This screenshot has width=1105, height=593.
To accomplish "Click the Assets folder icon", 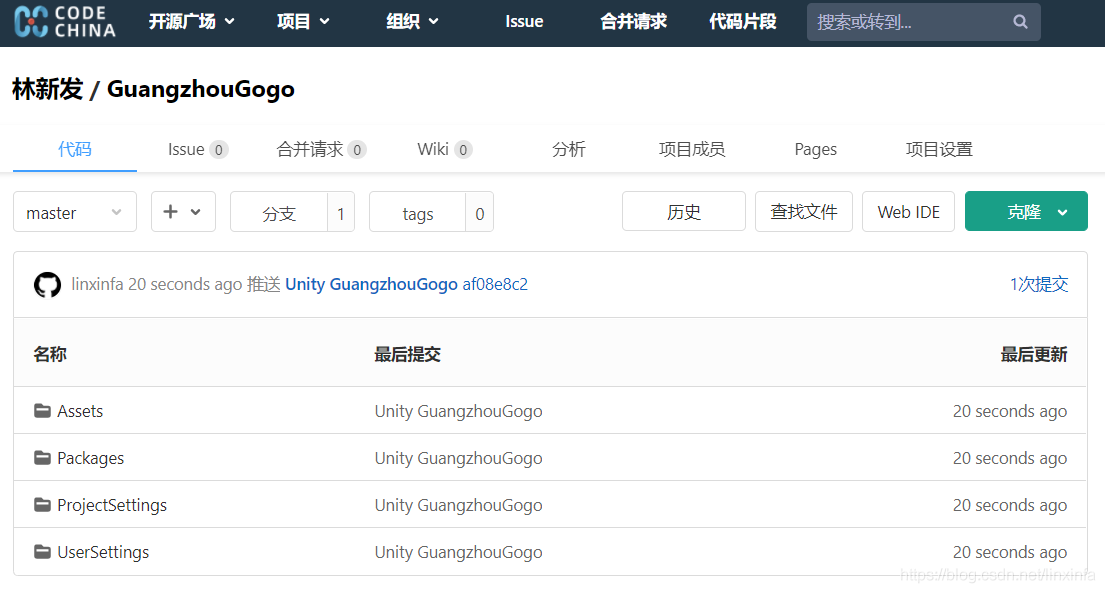I will [x=42, y=410].
